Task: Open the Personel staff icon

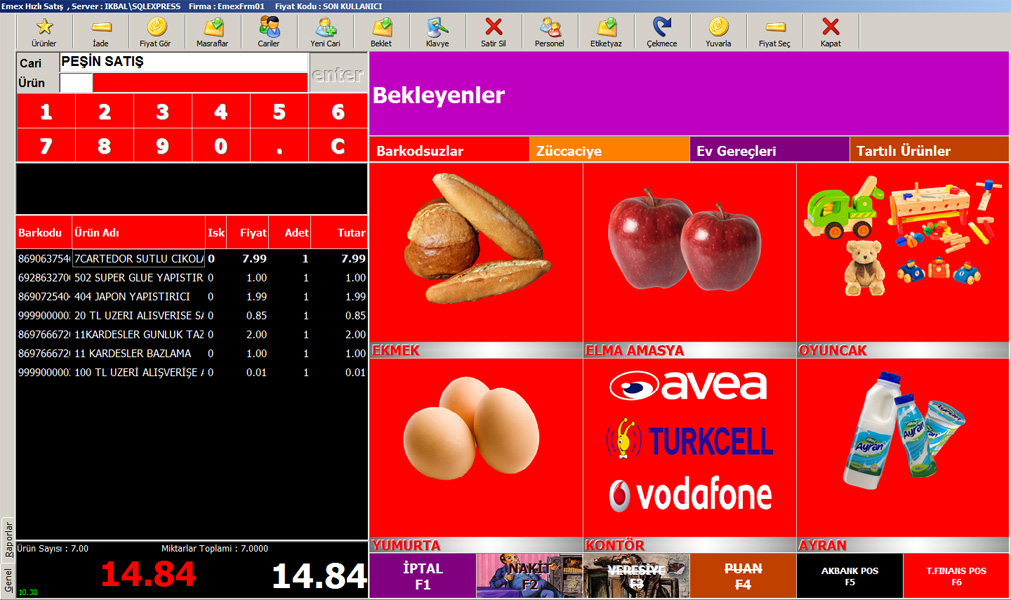Action: [549, 32]
